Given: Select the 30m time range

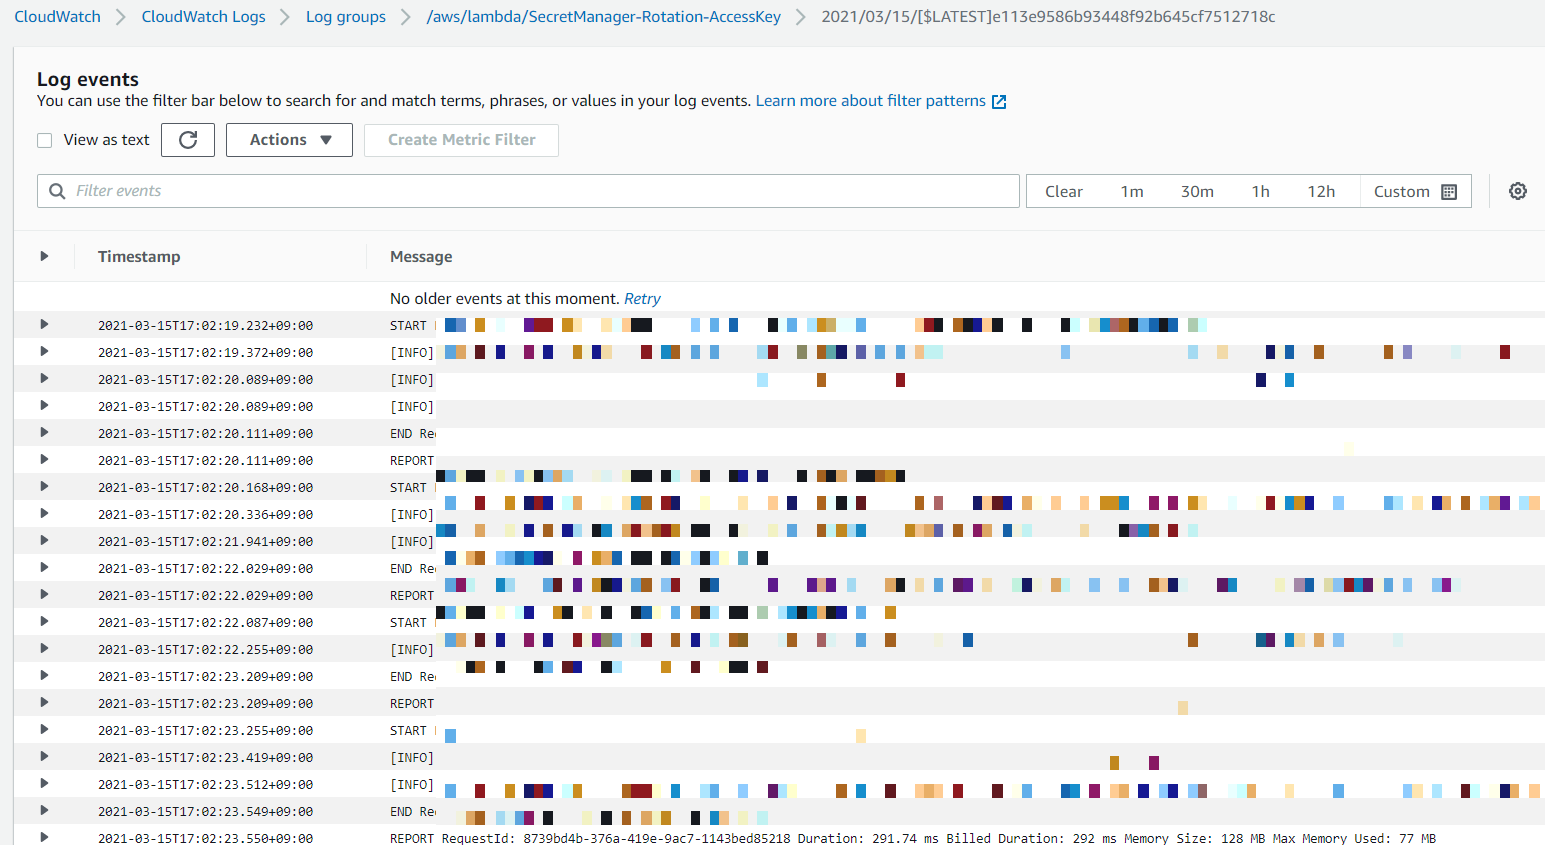Looking at the screenshot, I should click(1197, 192).
